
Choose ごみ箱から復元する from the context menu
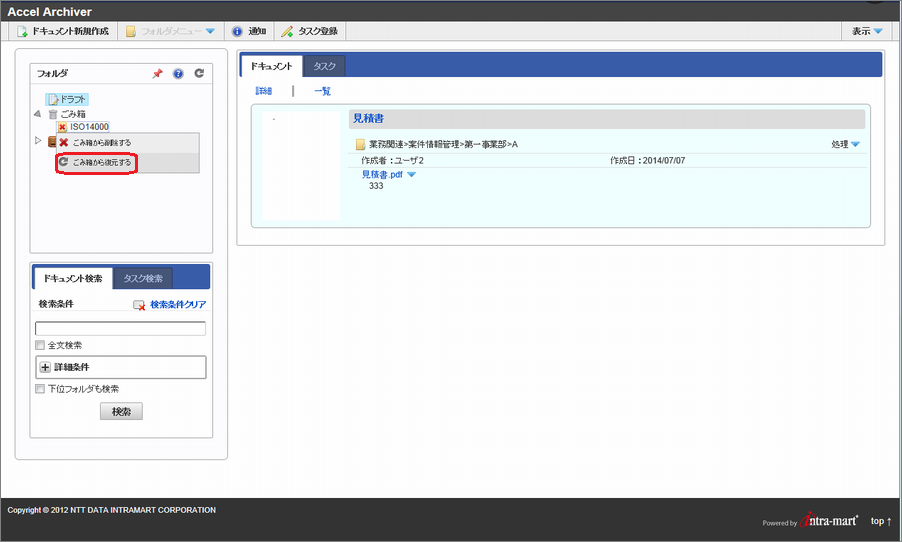[101, 162]
